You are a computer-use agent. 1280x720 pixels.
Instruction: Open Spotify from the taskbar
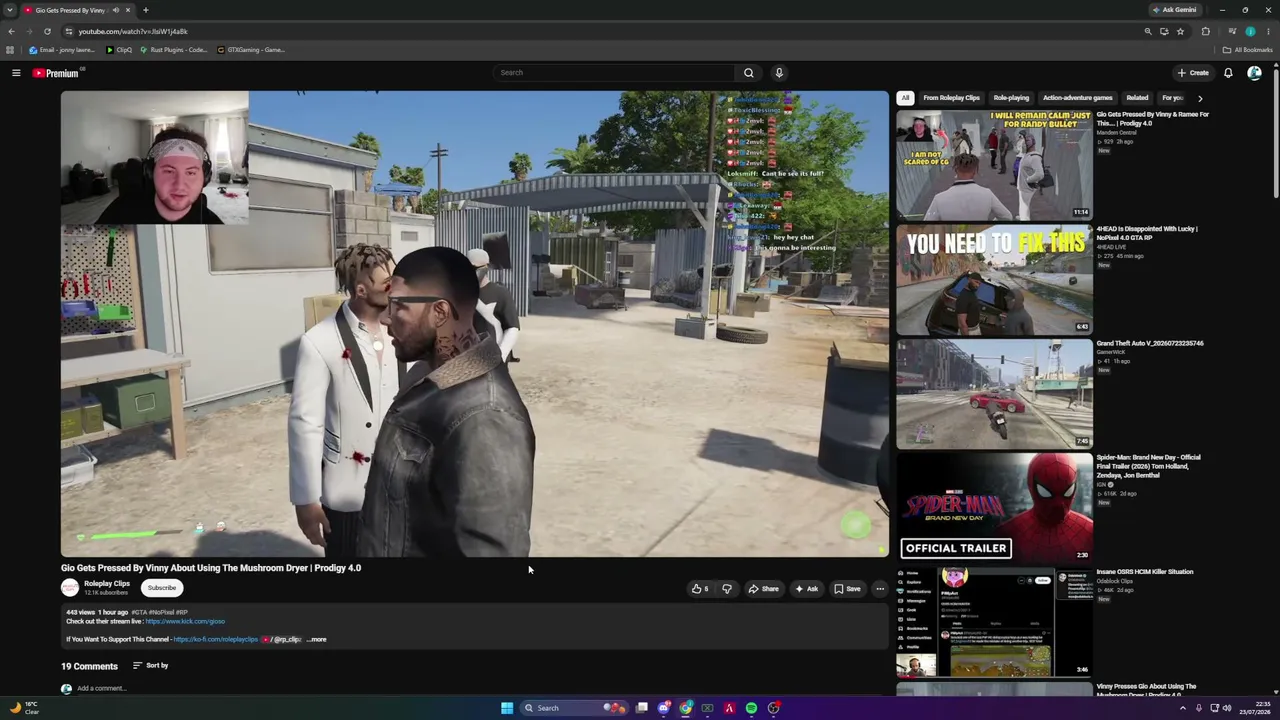751,708
